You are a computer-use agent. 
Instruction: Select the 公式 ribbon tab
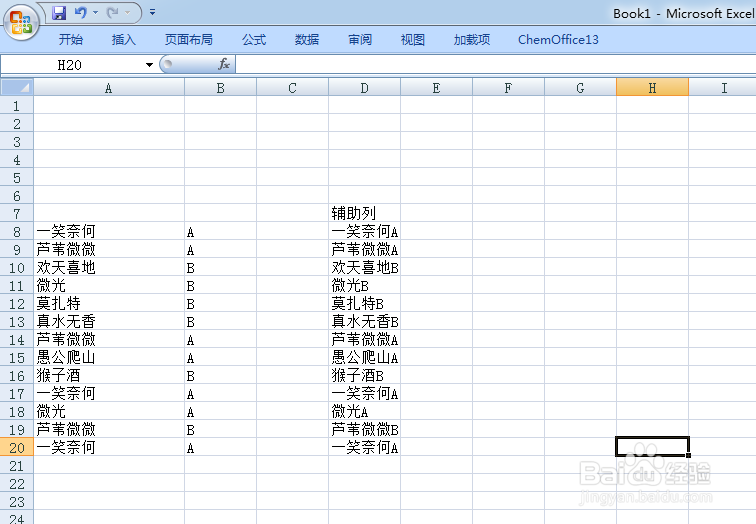coord(254,40)
